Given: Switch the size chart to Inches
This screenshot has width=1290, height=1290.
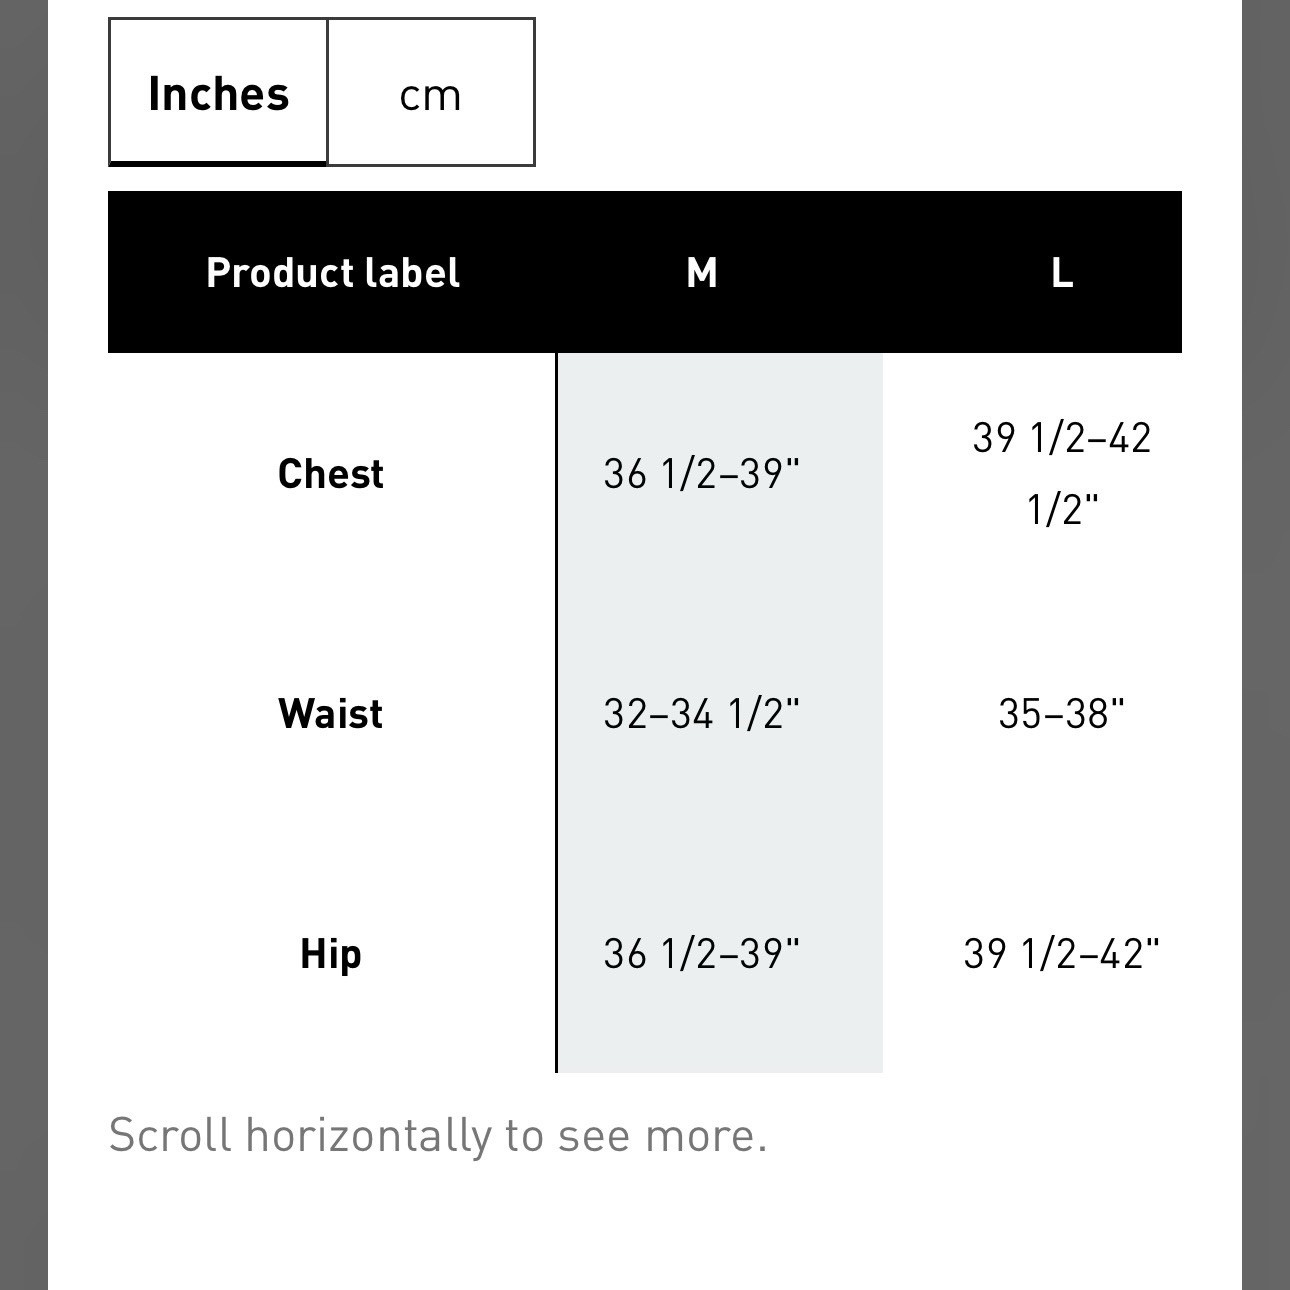Looking at the screenshot, I should 218,92.
